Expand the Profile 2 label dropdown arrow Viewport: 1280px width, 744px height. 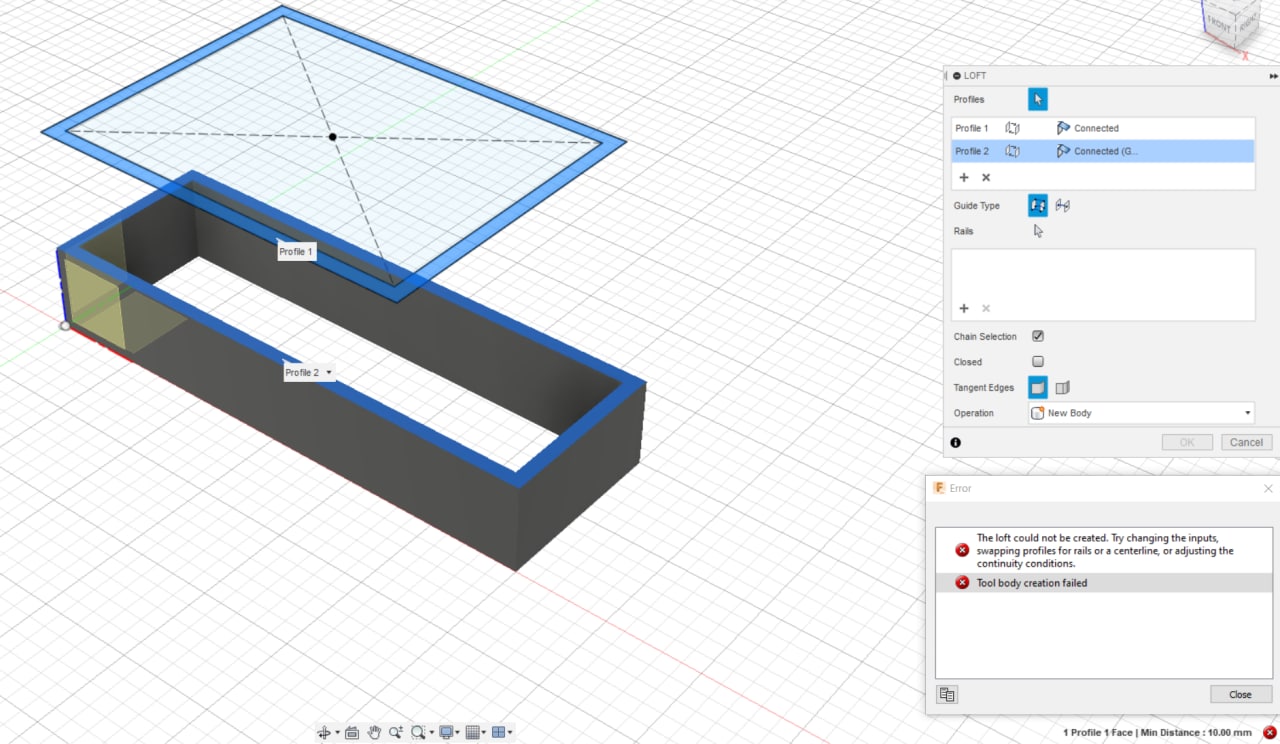coord(329,372)
